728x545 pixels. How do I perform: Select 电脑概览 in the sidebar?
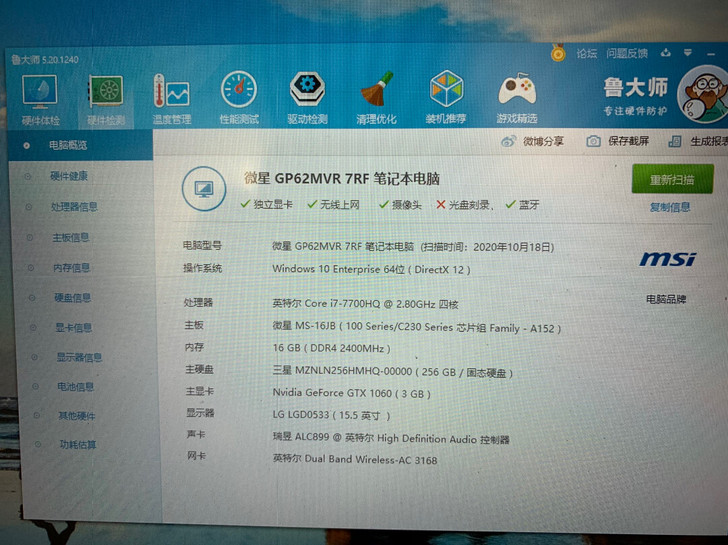click(80, 145)
